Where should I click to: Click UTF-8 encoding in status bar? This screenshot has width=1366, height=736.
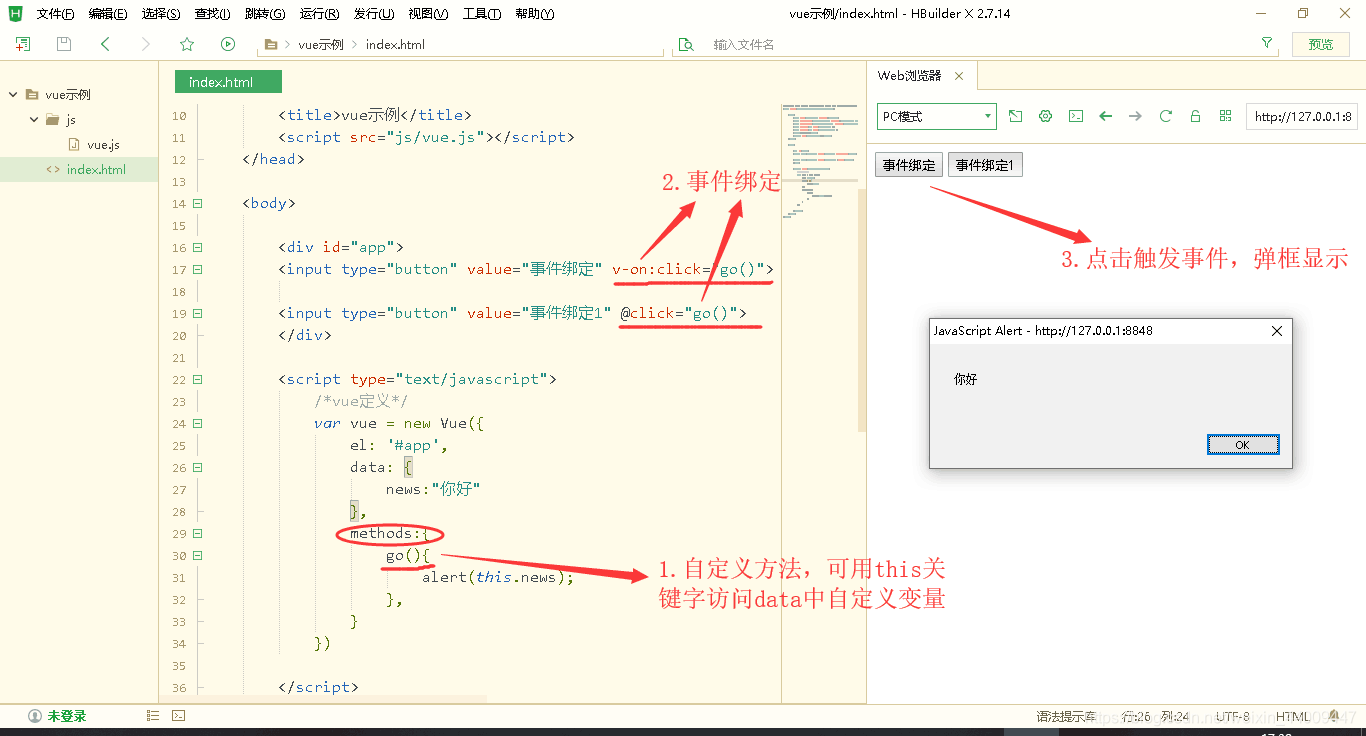coord(1233,716)
